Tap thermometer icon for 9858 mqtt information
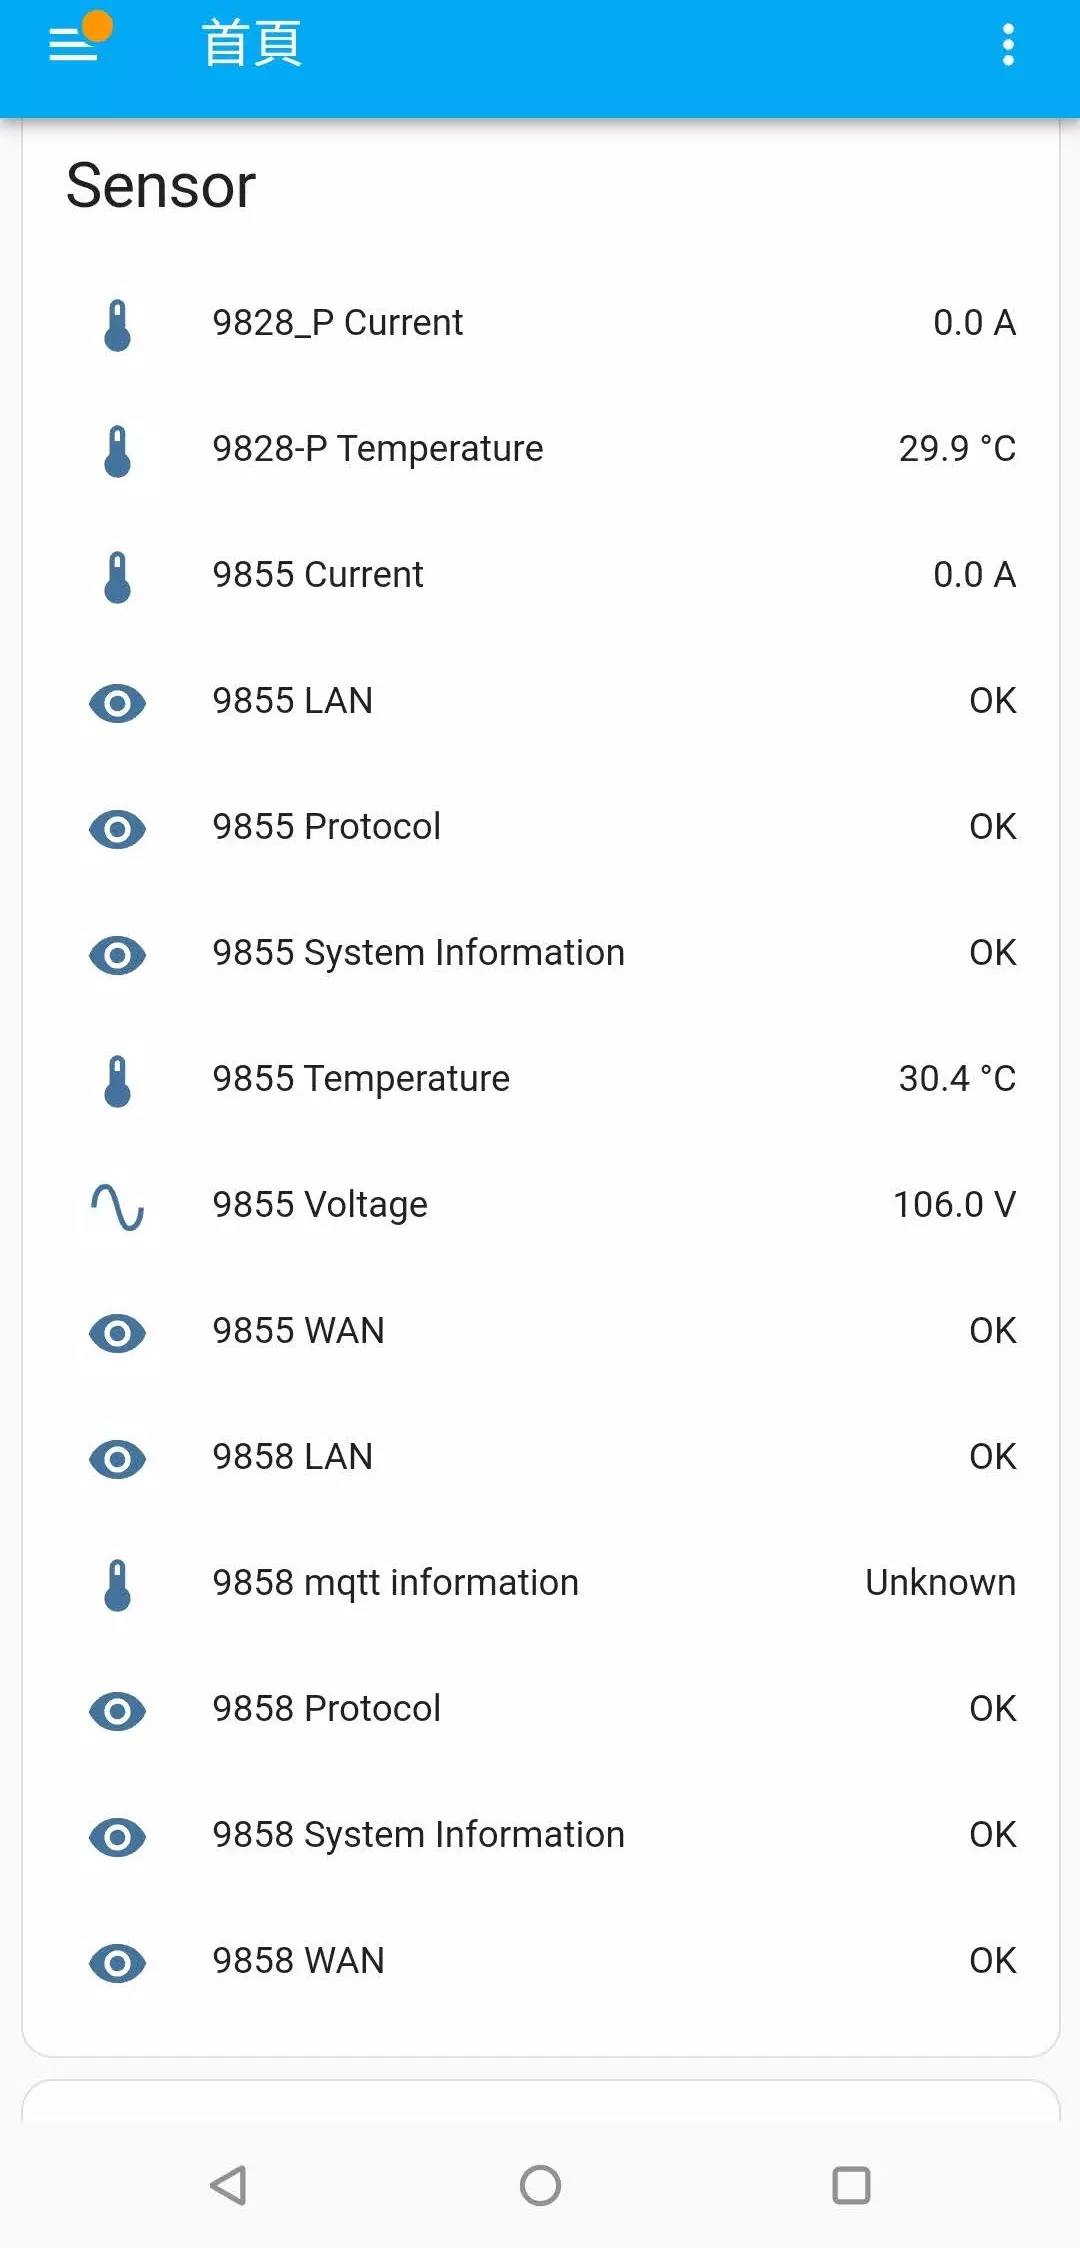Image resolution: width=1080 pixels, height=2248 pixels. point(118,1585)
